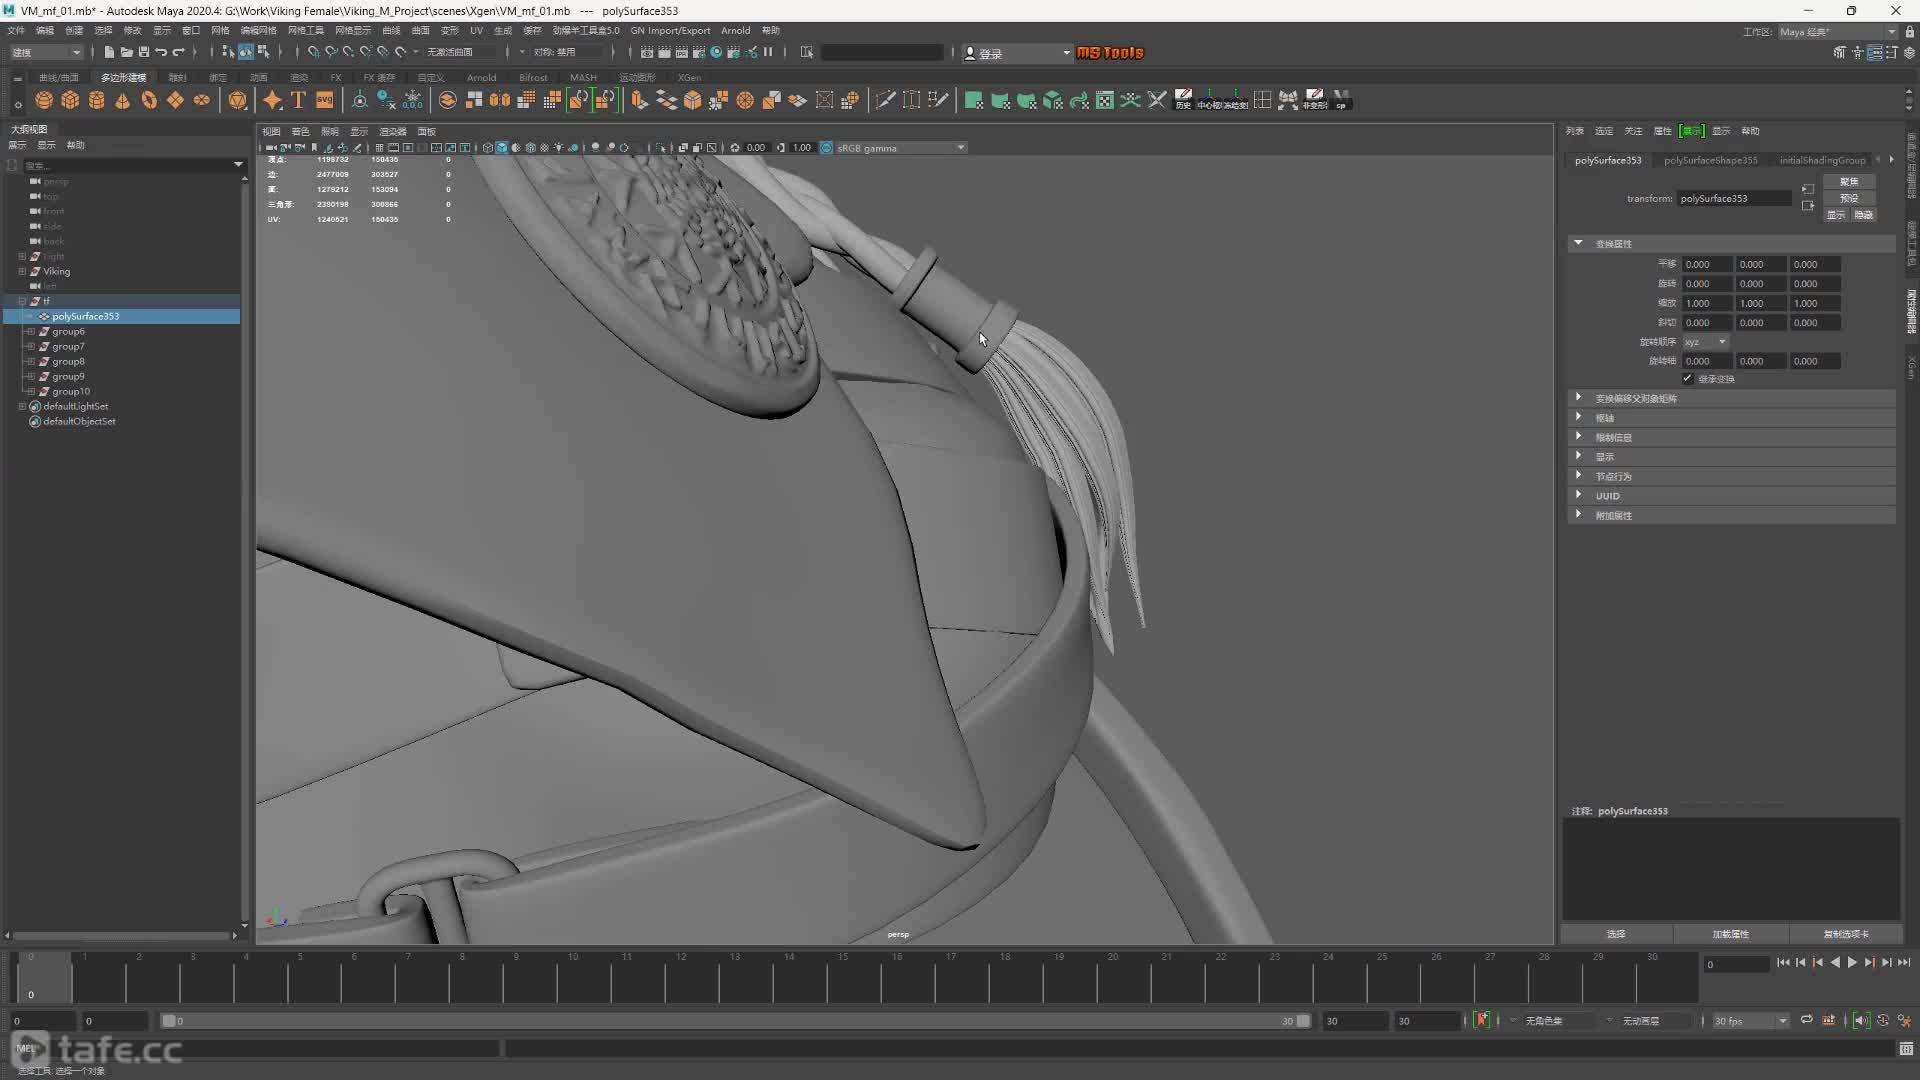Select group10 in the Outliner
Viewport: 1920px width, 1080px height.
71,391
